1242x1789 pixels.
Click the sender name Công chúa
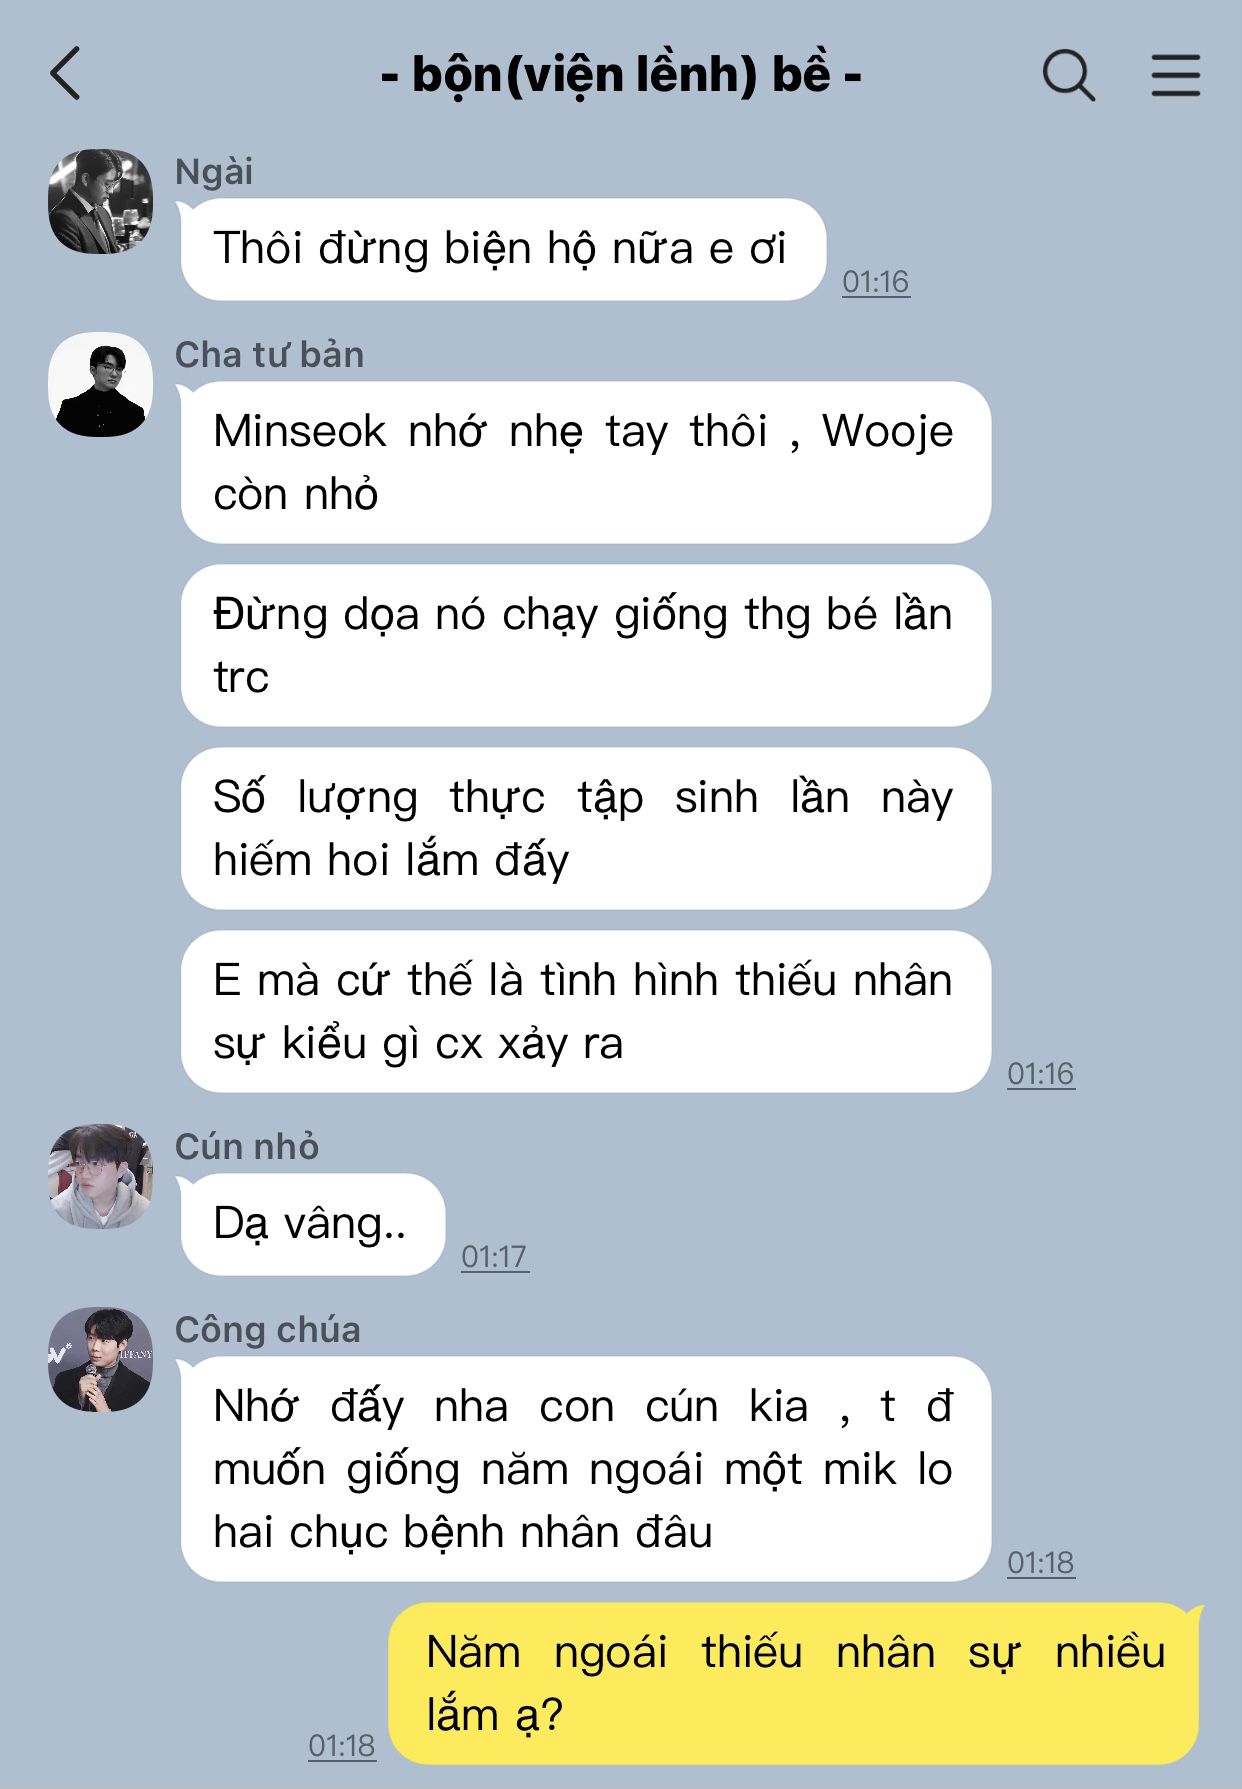point(267,1330)
